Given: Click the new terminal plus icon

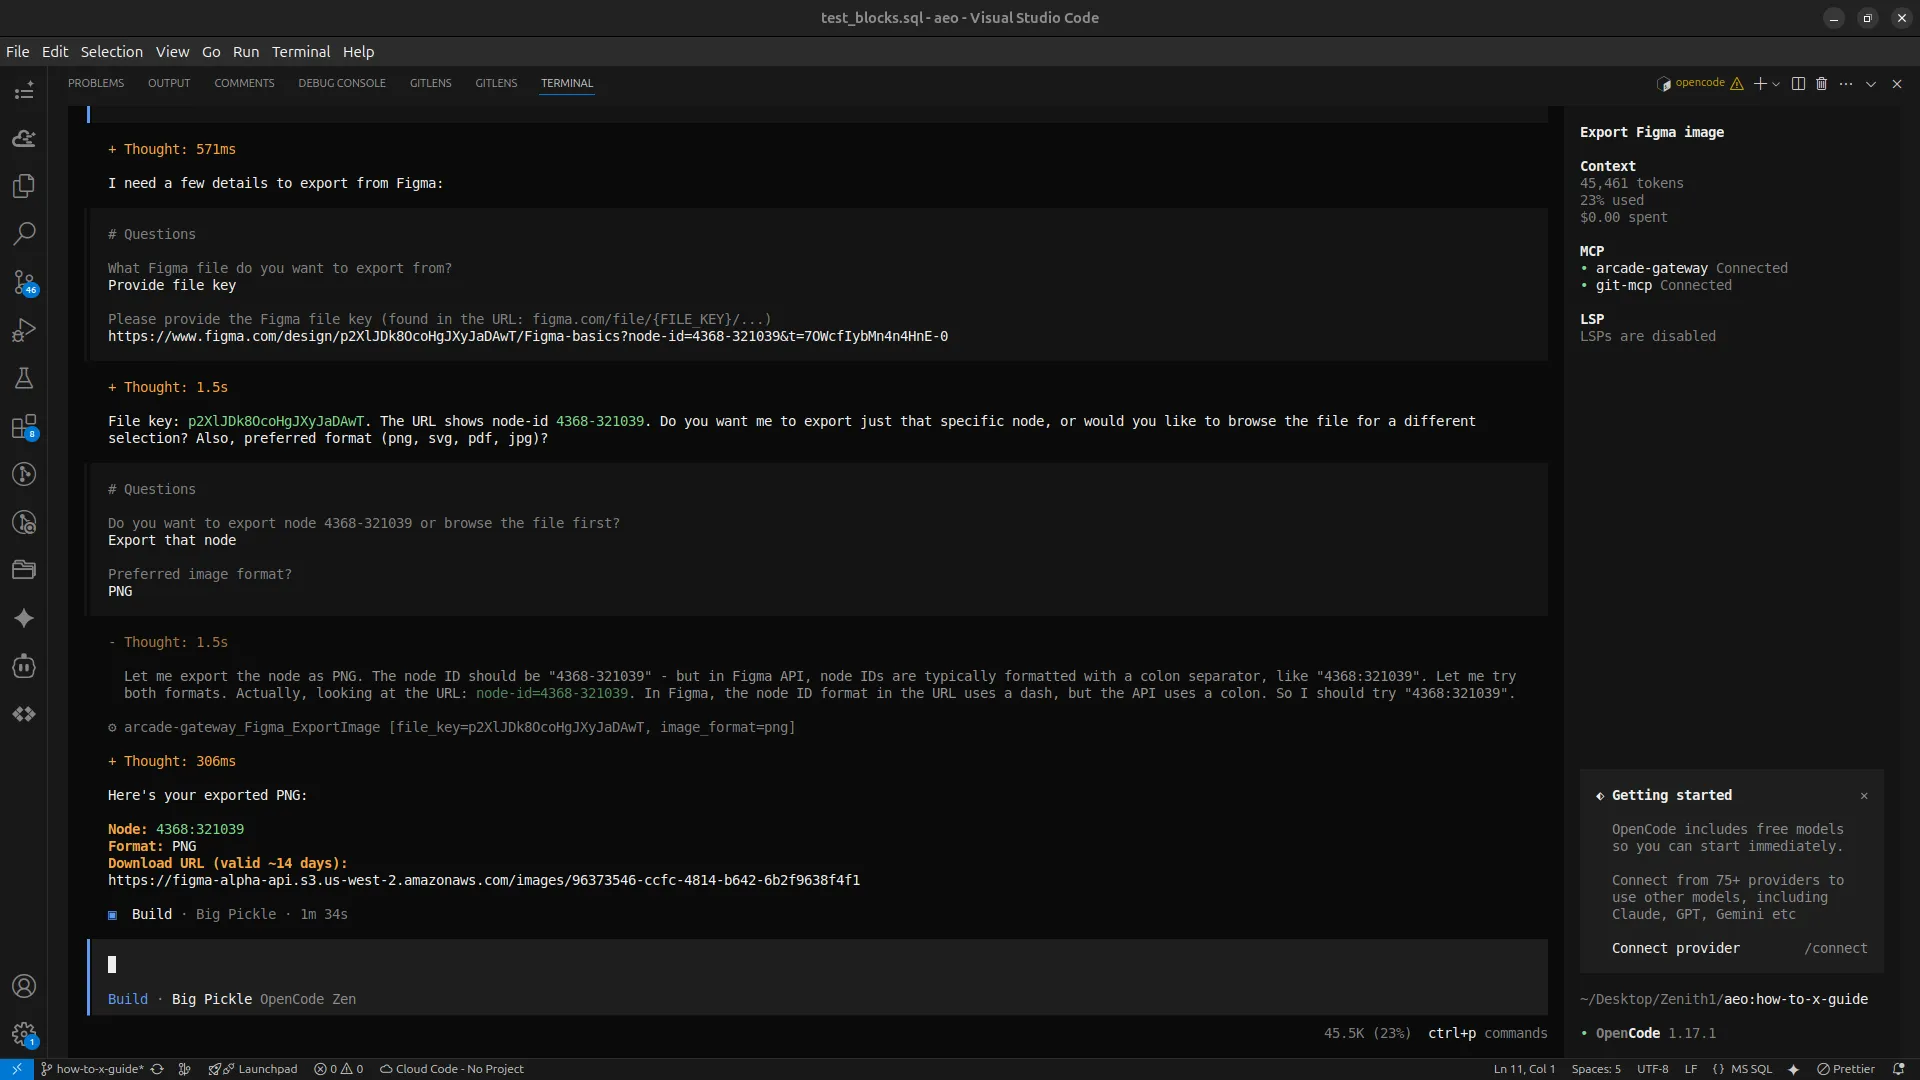Looking at the screenshot, I should [x=1760, y=84].
